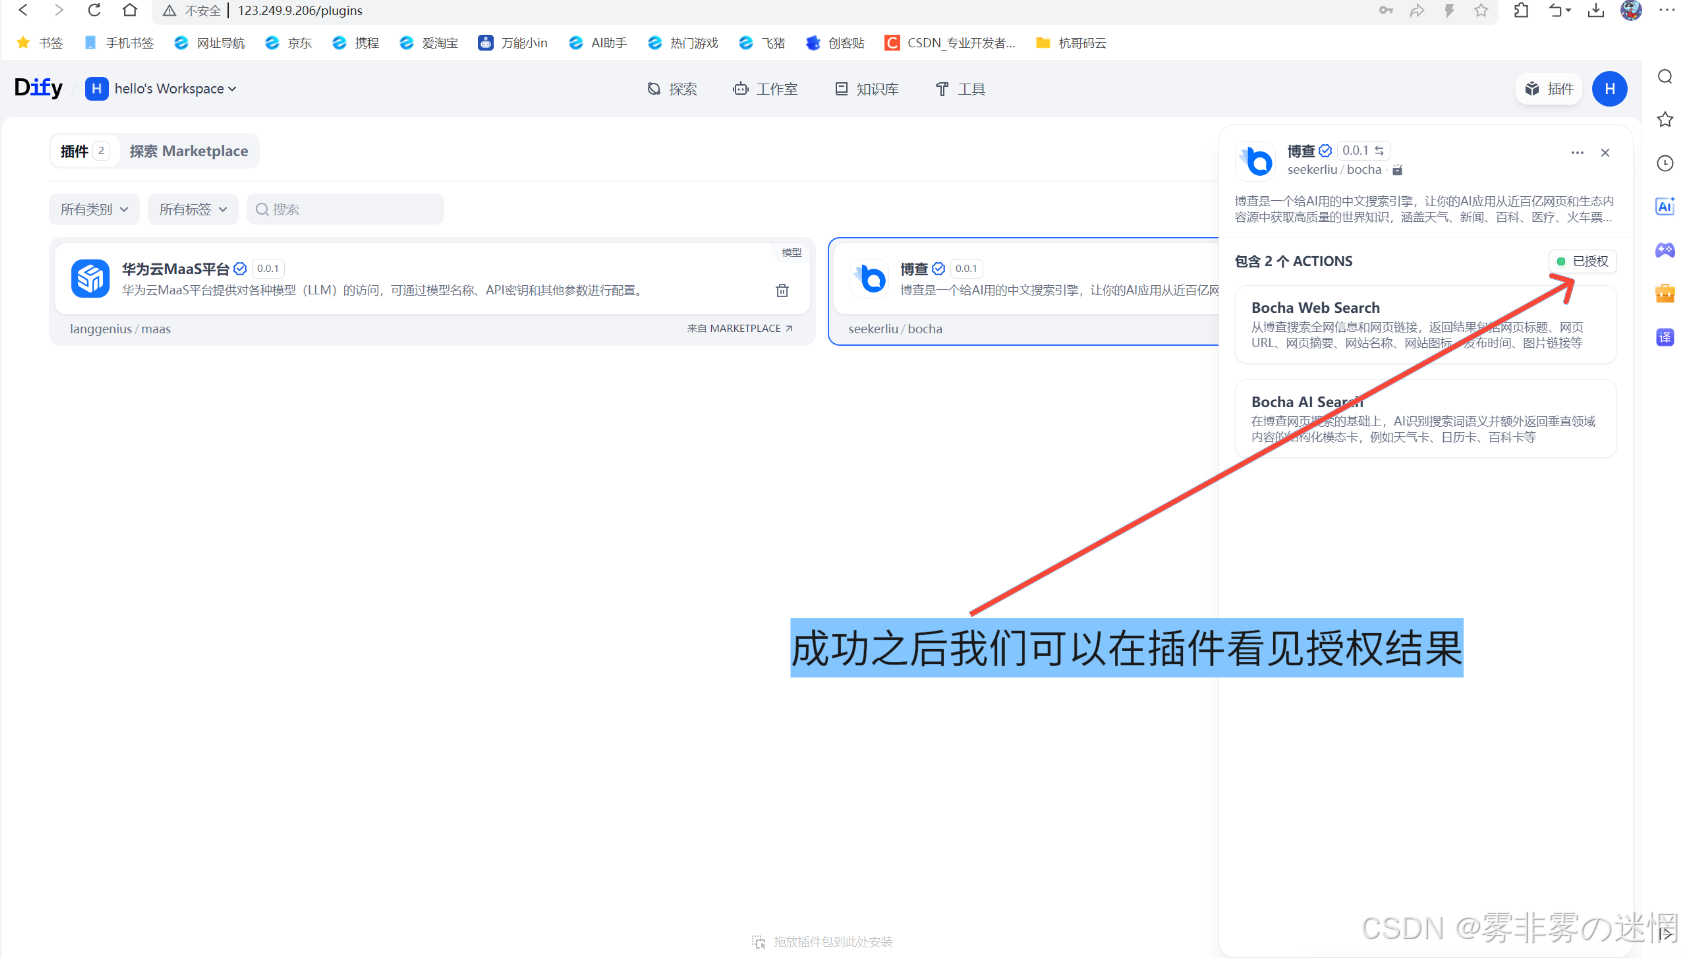Open the 所有标签 tag filter dropdown
The height and width of the screenshot is (958, 1683).
pos(193,209)
